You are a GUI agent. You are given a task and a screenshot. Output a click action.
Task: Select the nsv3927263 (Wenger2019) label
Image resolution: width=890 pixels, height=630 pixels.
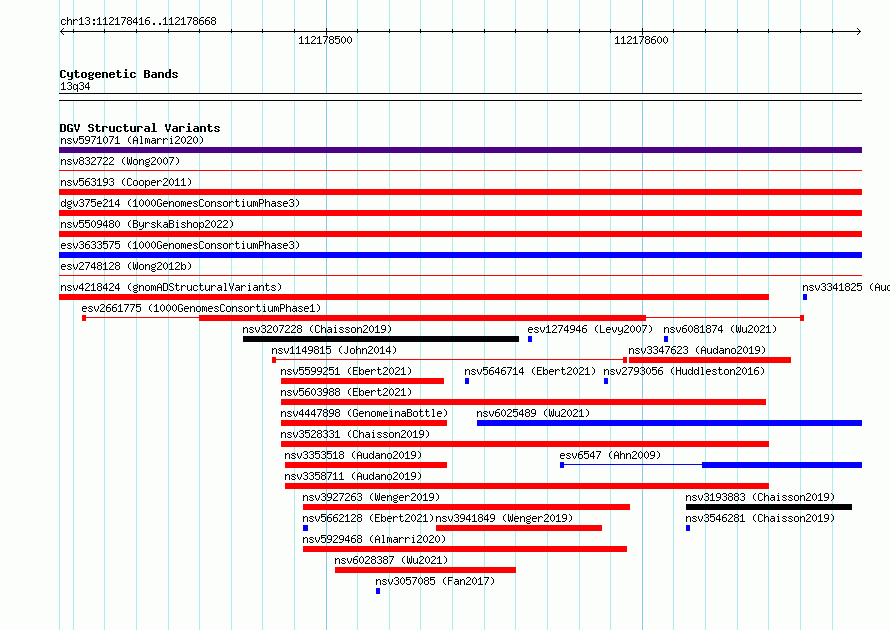pyautogui.click(x=371, y=497)
